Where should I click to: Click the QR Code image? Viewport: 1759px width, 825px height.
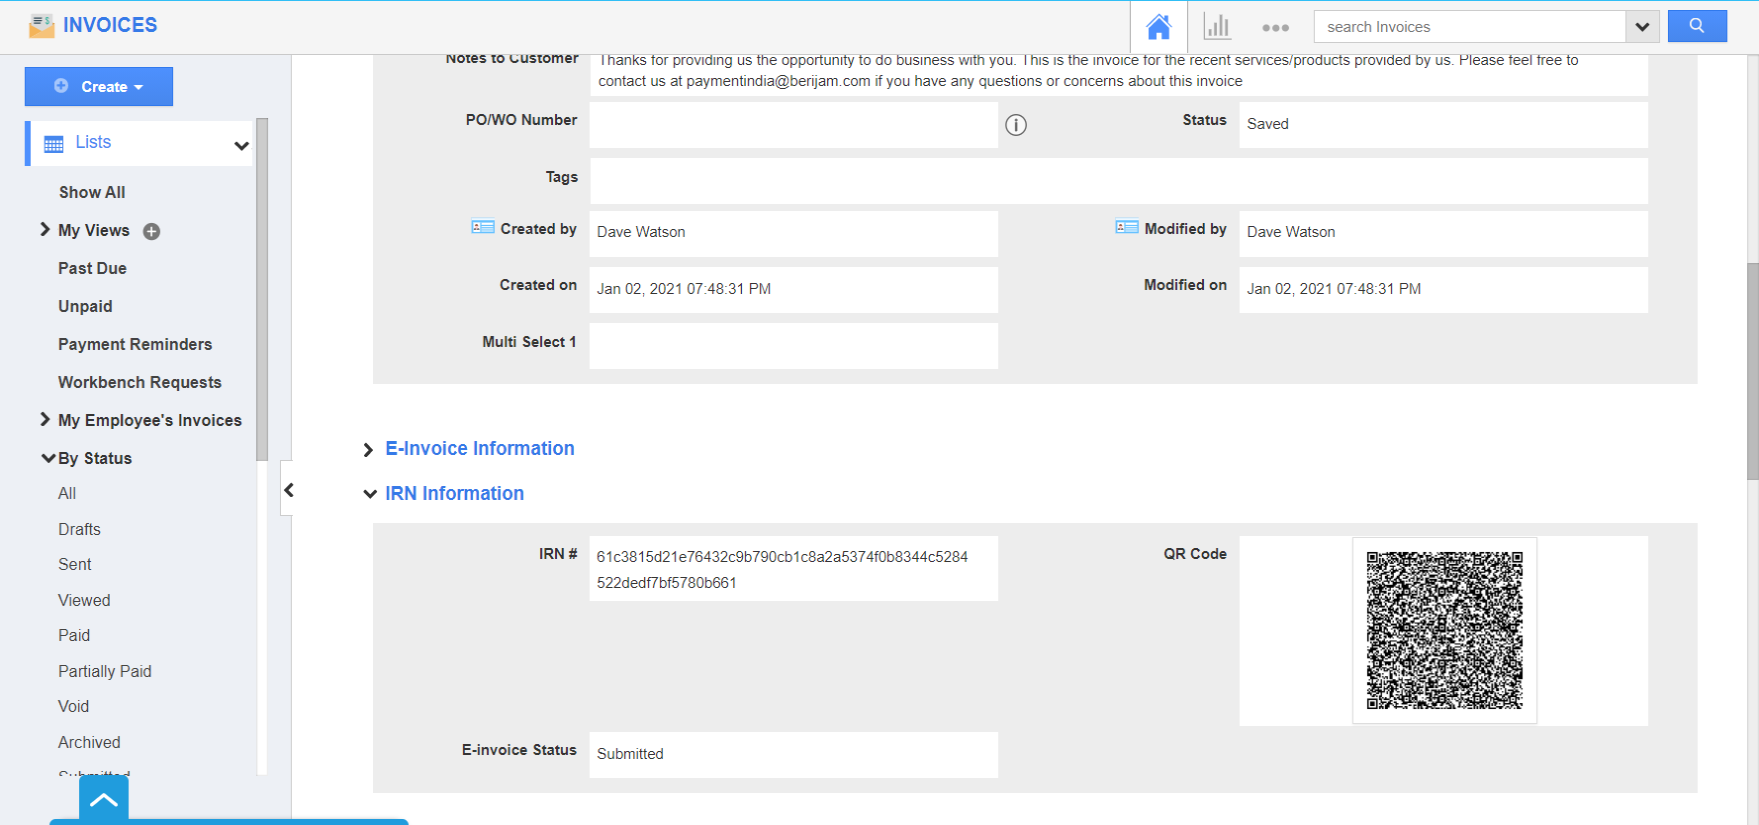[1444, 630]
